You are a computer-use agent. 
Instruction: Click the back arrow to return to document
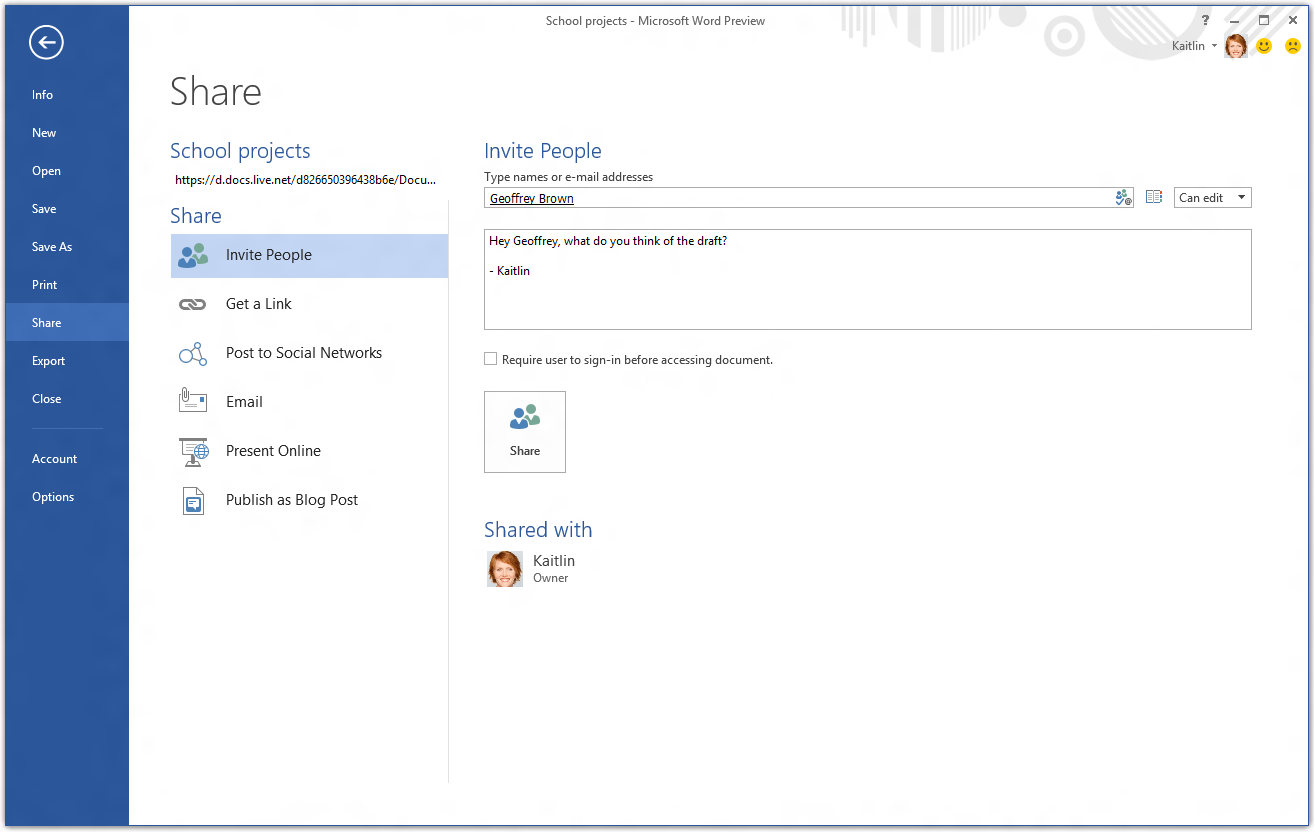(46, 42)
